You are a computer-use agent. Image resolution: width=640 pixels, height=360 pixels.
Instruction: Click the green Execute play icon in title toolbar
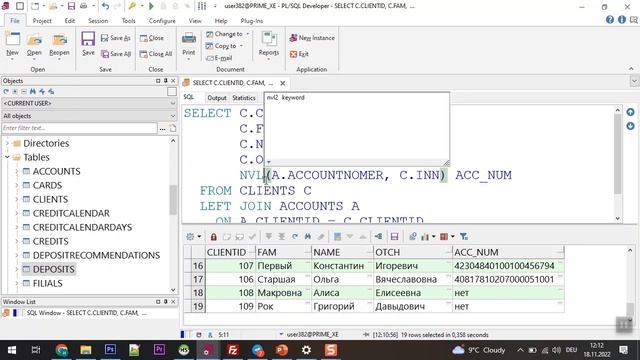[x=151, y=6]
